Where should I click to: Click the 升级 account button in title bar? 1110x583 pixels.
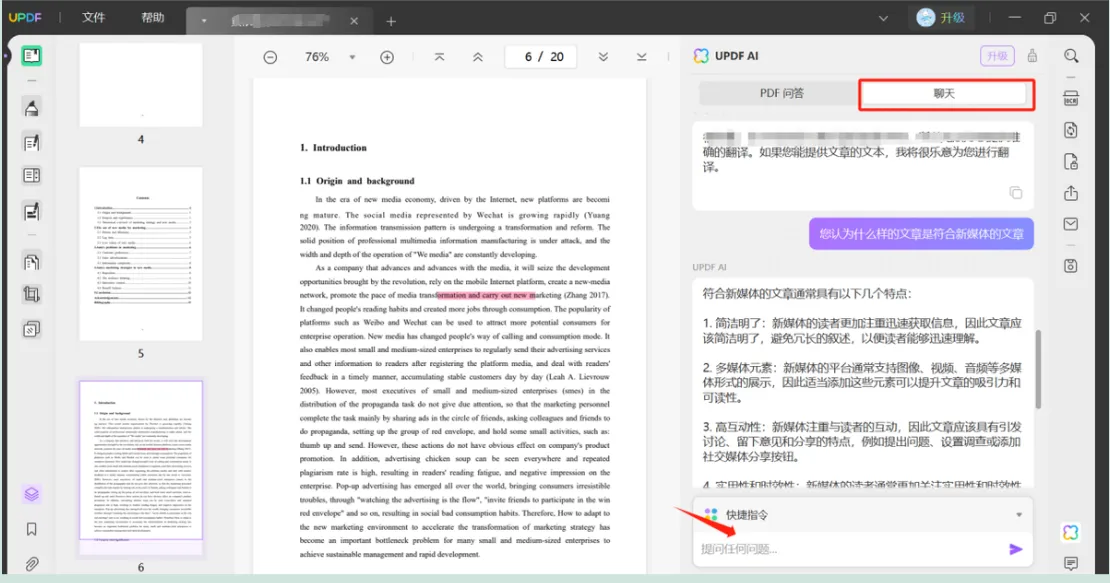click(x=941, y=18)
